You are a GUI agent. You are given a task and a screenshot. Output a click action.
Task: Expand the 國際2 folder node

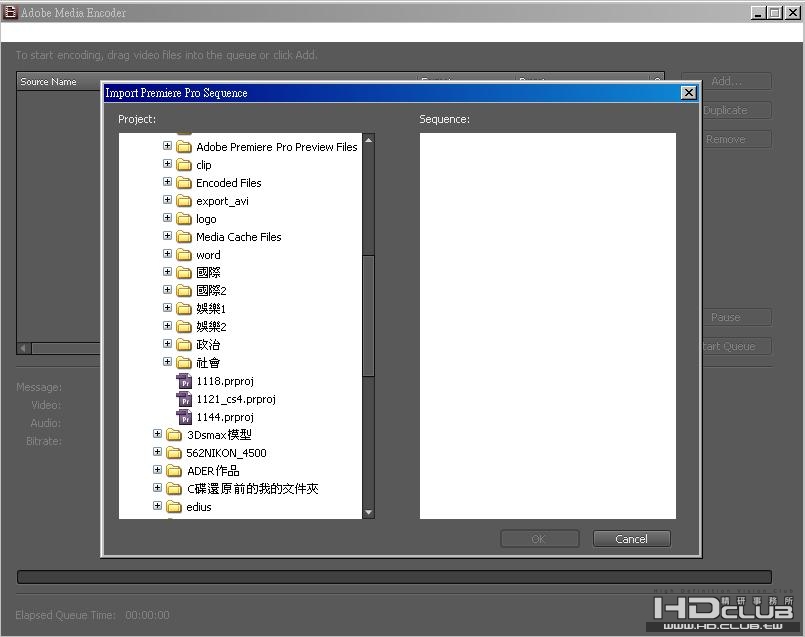(167, 289)
